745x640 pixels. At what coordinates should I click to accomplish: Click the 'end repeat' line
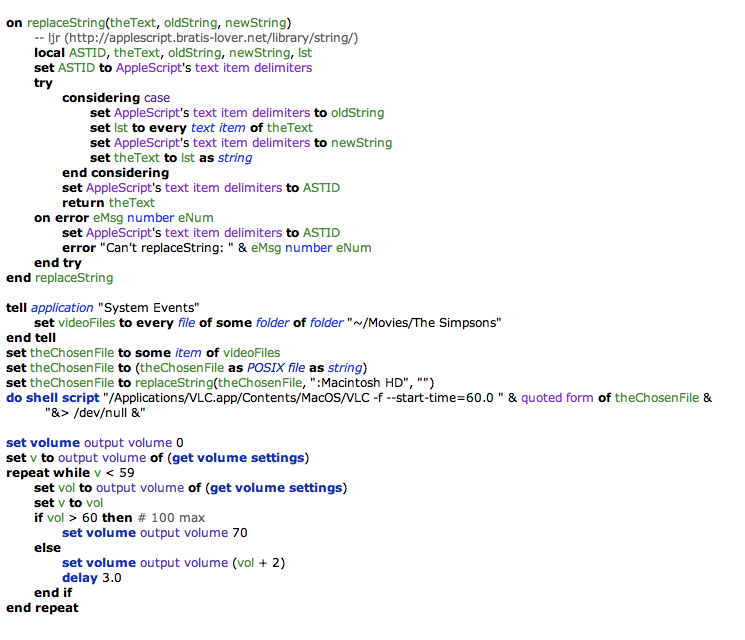pos(42,608)
